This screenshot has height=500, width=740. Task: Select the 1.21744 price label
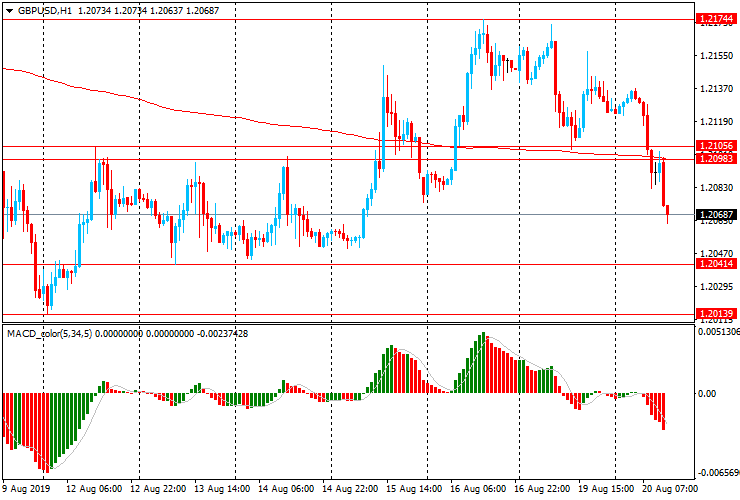pos(717,19)
